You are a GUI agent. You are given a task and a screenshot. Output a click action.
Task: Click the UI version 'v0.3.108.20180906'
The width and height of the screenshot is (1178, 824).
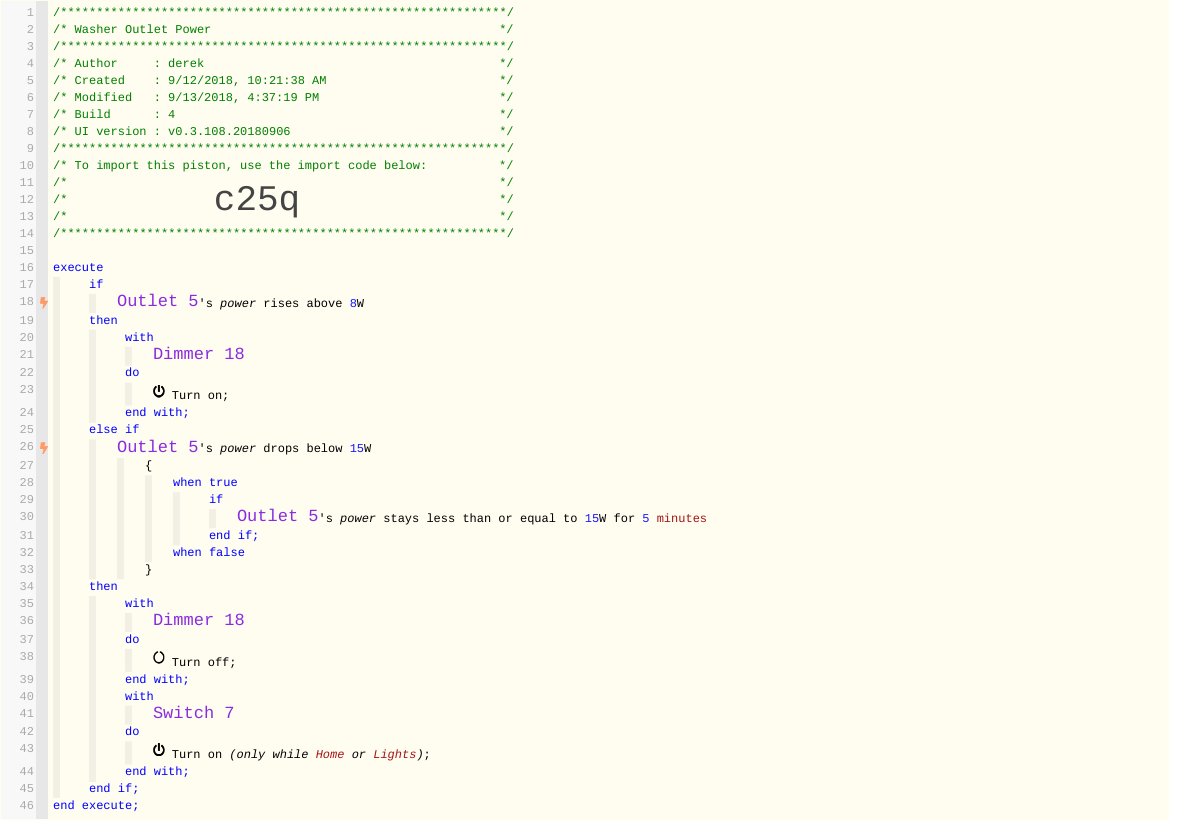pos(229,131)
